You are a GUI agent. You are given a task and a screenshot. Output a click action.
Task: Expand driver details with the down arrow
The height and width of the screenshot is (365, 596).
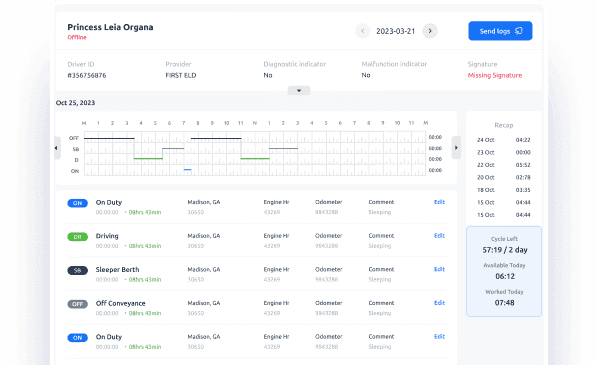pos(299,90)
